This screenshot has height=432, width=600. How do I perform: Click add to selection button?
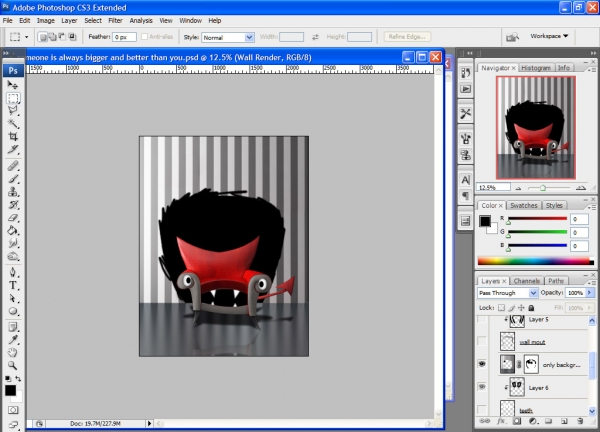pos(52,37)
